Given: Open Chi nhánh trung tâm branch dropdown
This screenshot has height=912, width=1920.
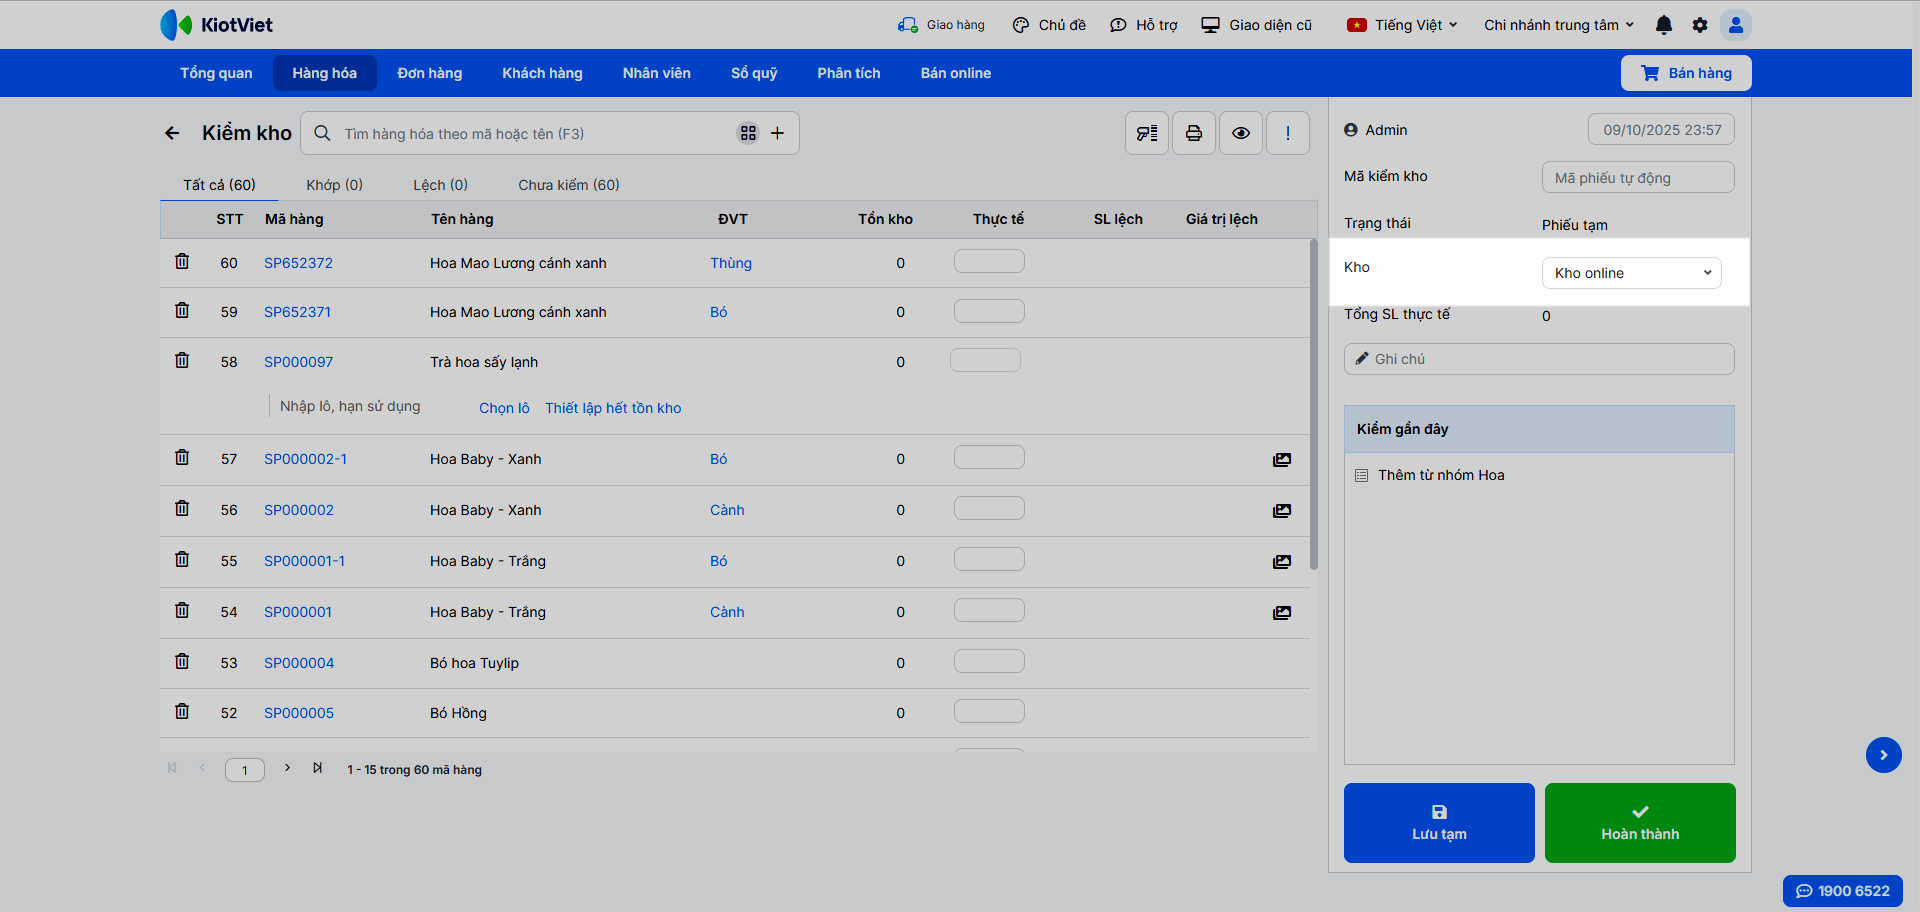Looking at the screenshot, I should pos(1559,25).
